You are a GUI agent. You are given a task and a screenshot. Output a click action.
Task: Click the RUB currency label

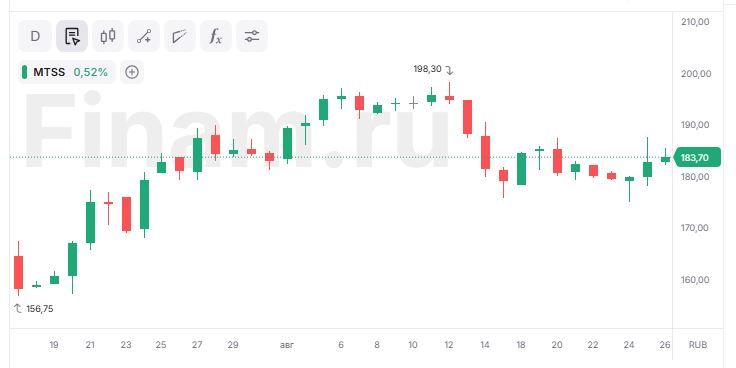point(698,345)
